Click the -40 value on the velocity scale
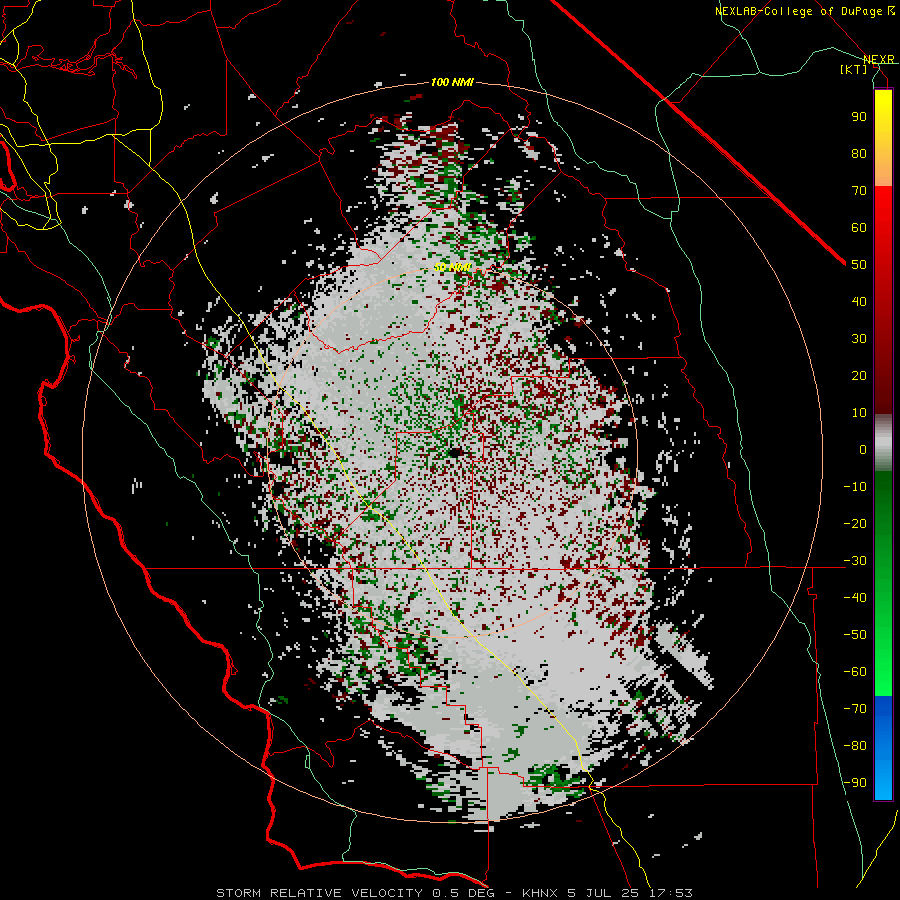 [855, 598]
